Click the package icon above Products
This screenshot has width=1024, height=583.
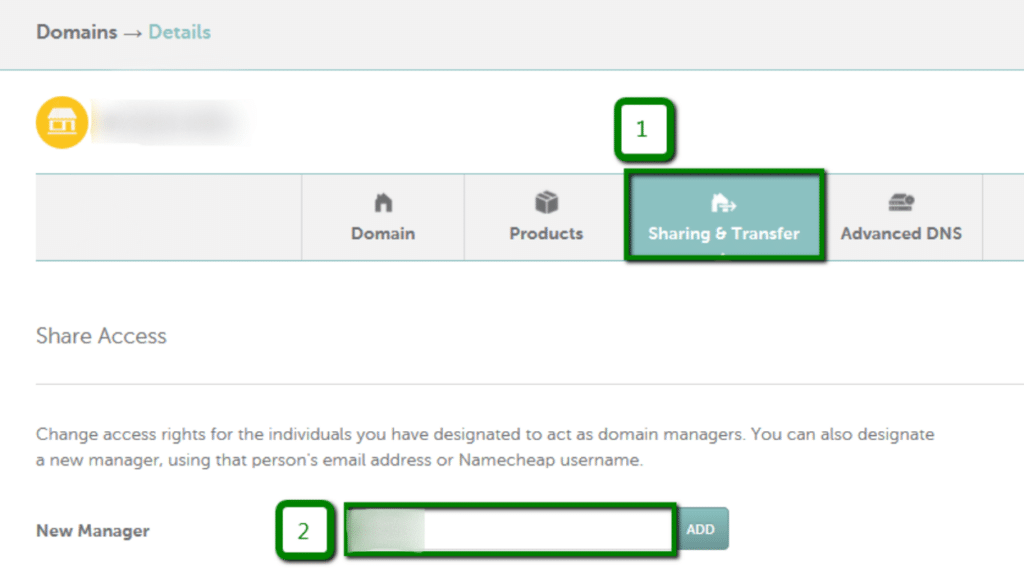(x=545, y=203)
